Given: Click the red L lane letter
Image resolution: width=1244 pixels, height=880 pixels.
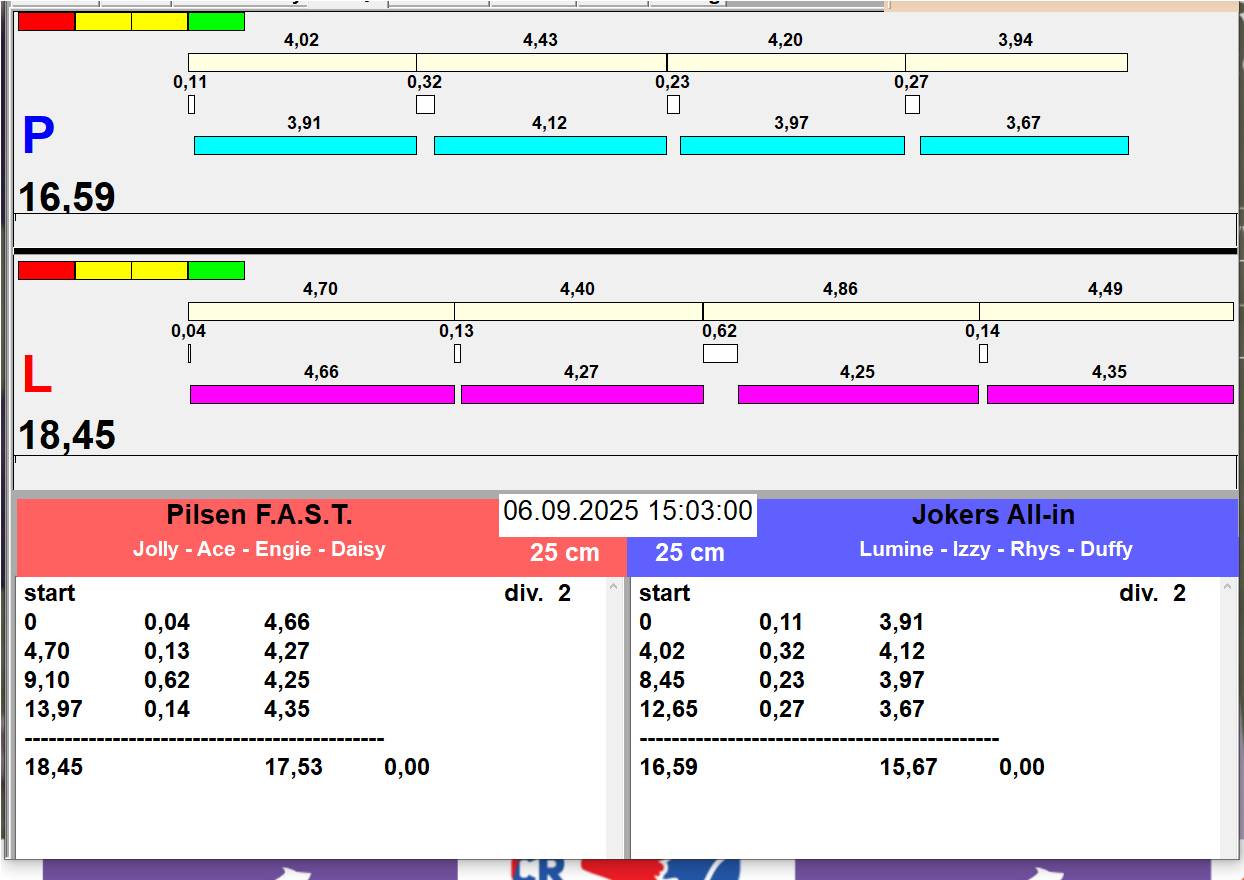Looking at the screenshot, I should click(37, 376).
